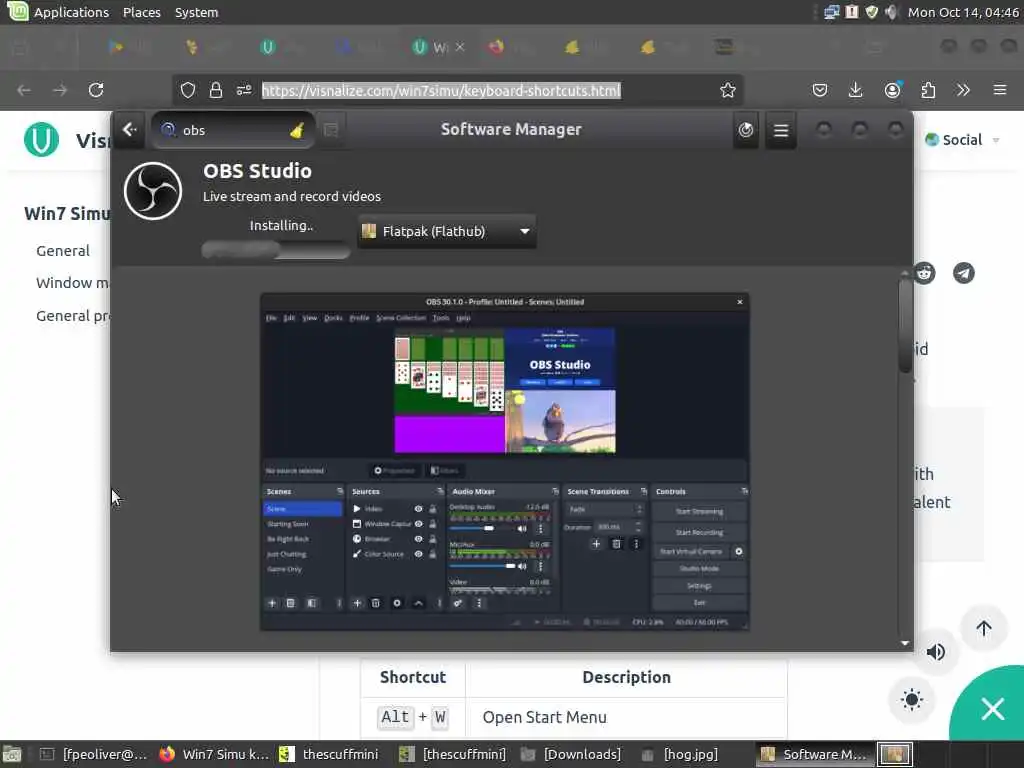This screenshot has width=1024, height=768.
Task: Click the visnalize.com URL address
Action: pos(441,90)
